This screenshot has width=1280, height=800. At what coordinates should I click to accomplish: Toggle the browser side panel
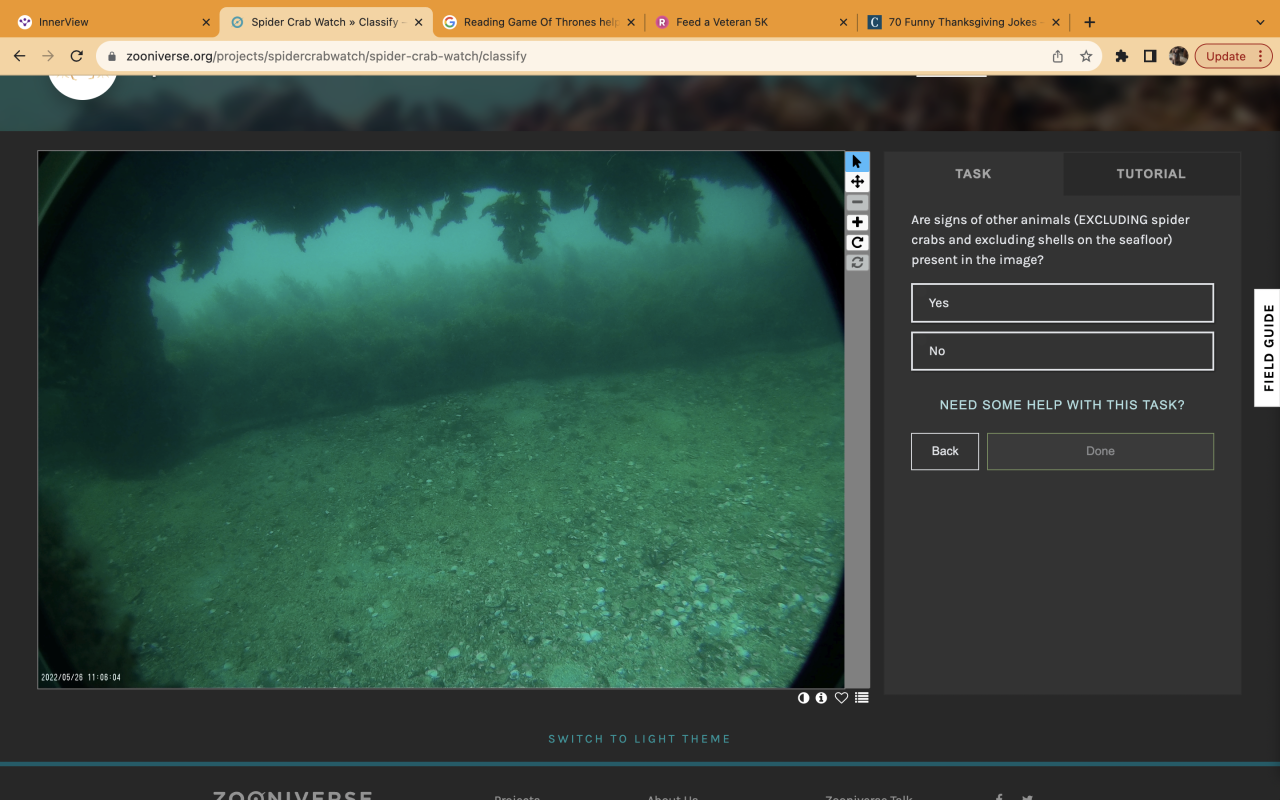(x=1150, y=56)
